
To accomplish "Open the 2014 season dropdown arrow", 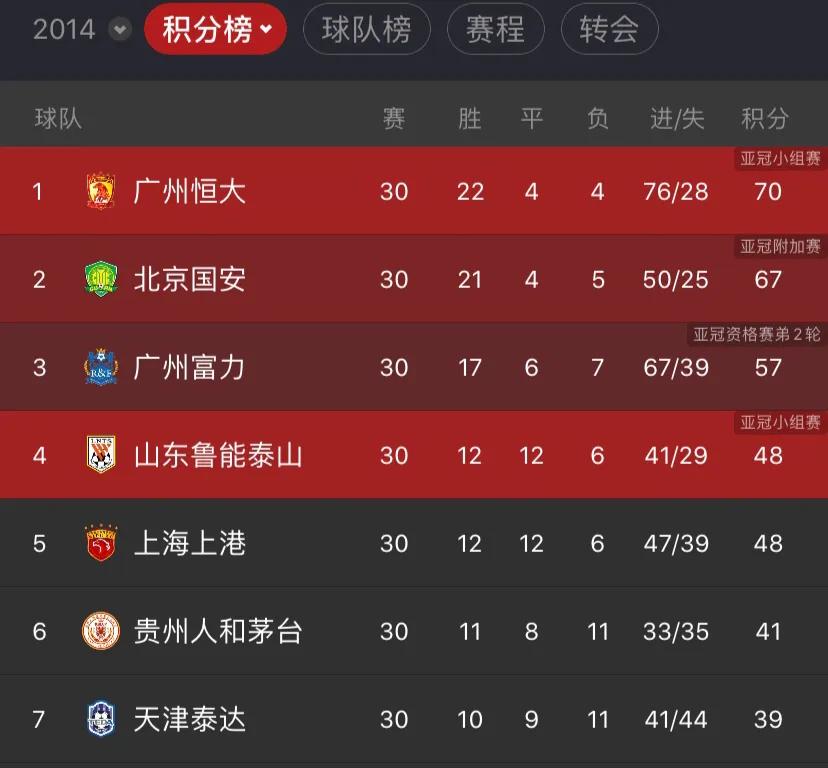I will 120,29.
